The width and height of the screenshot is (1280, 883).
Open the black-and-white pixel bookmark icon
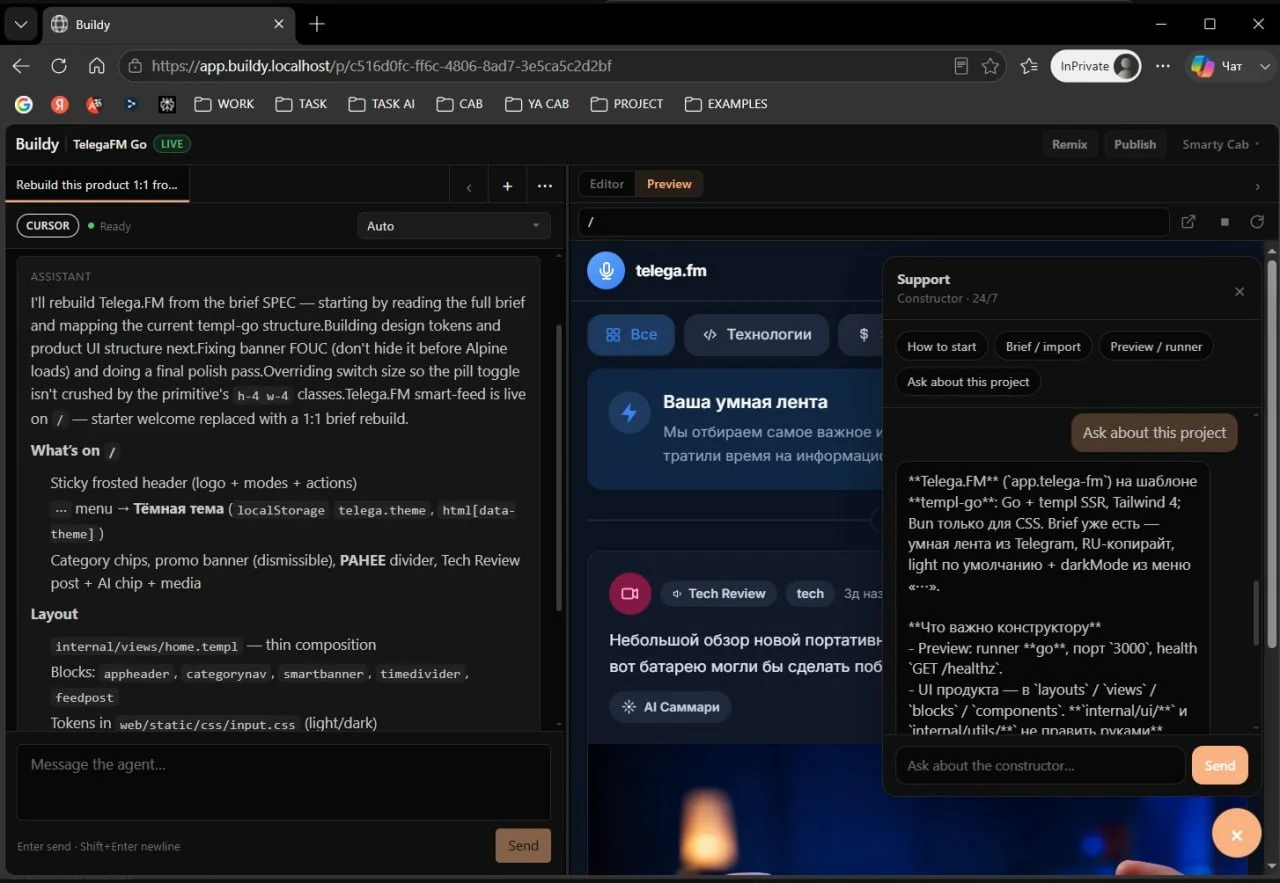[x=167, y=104]
